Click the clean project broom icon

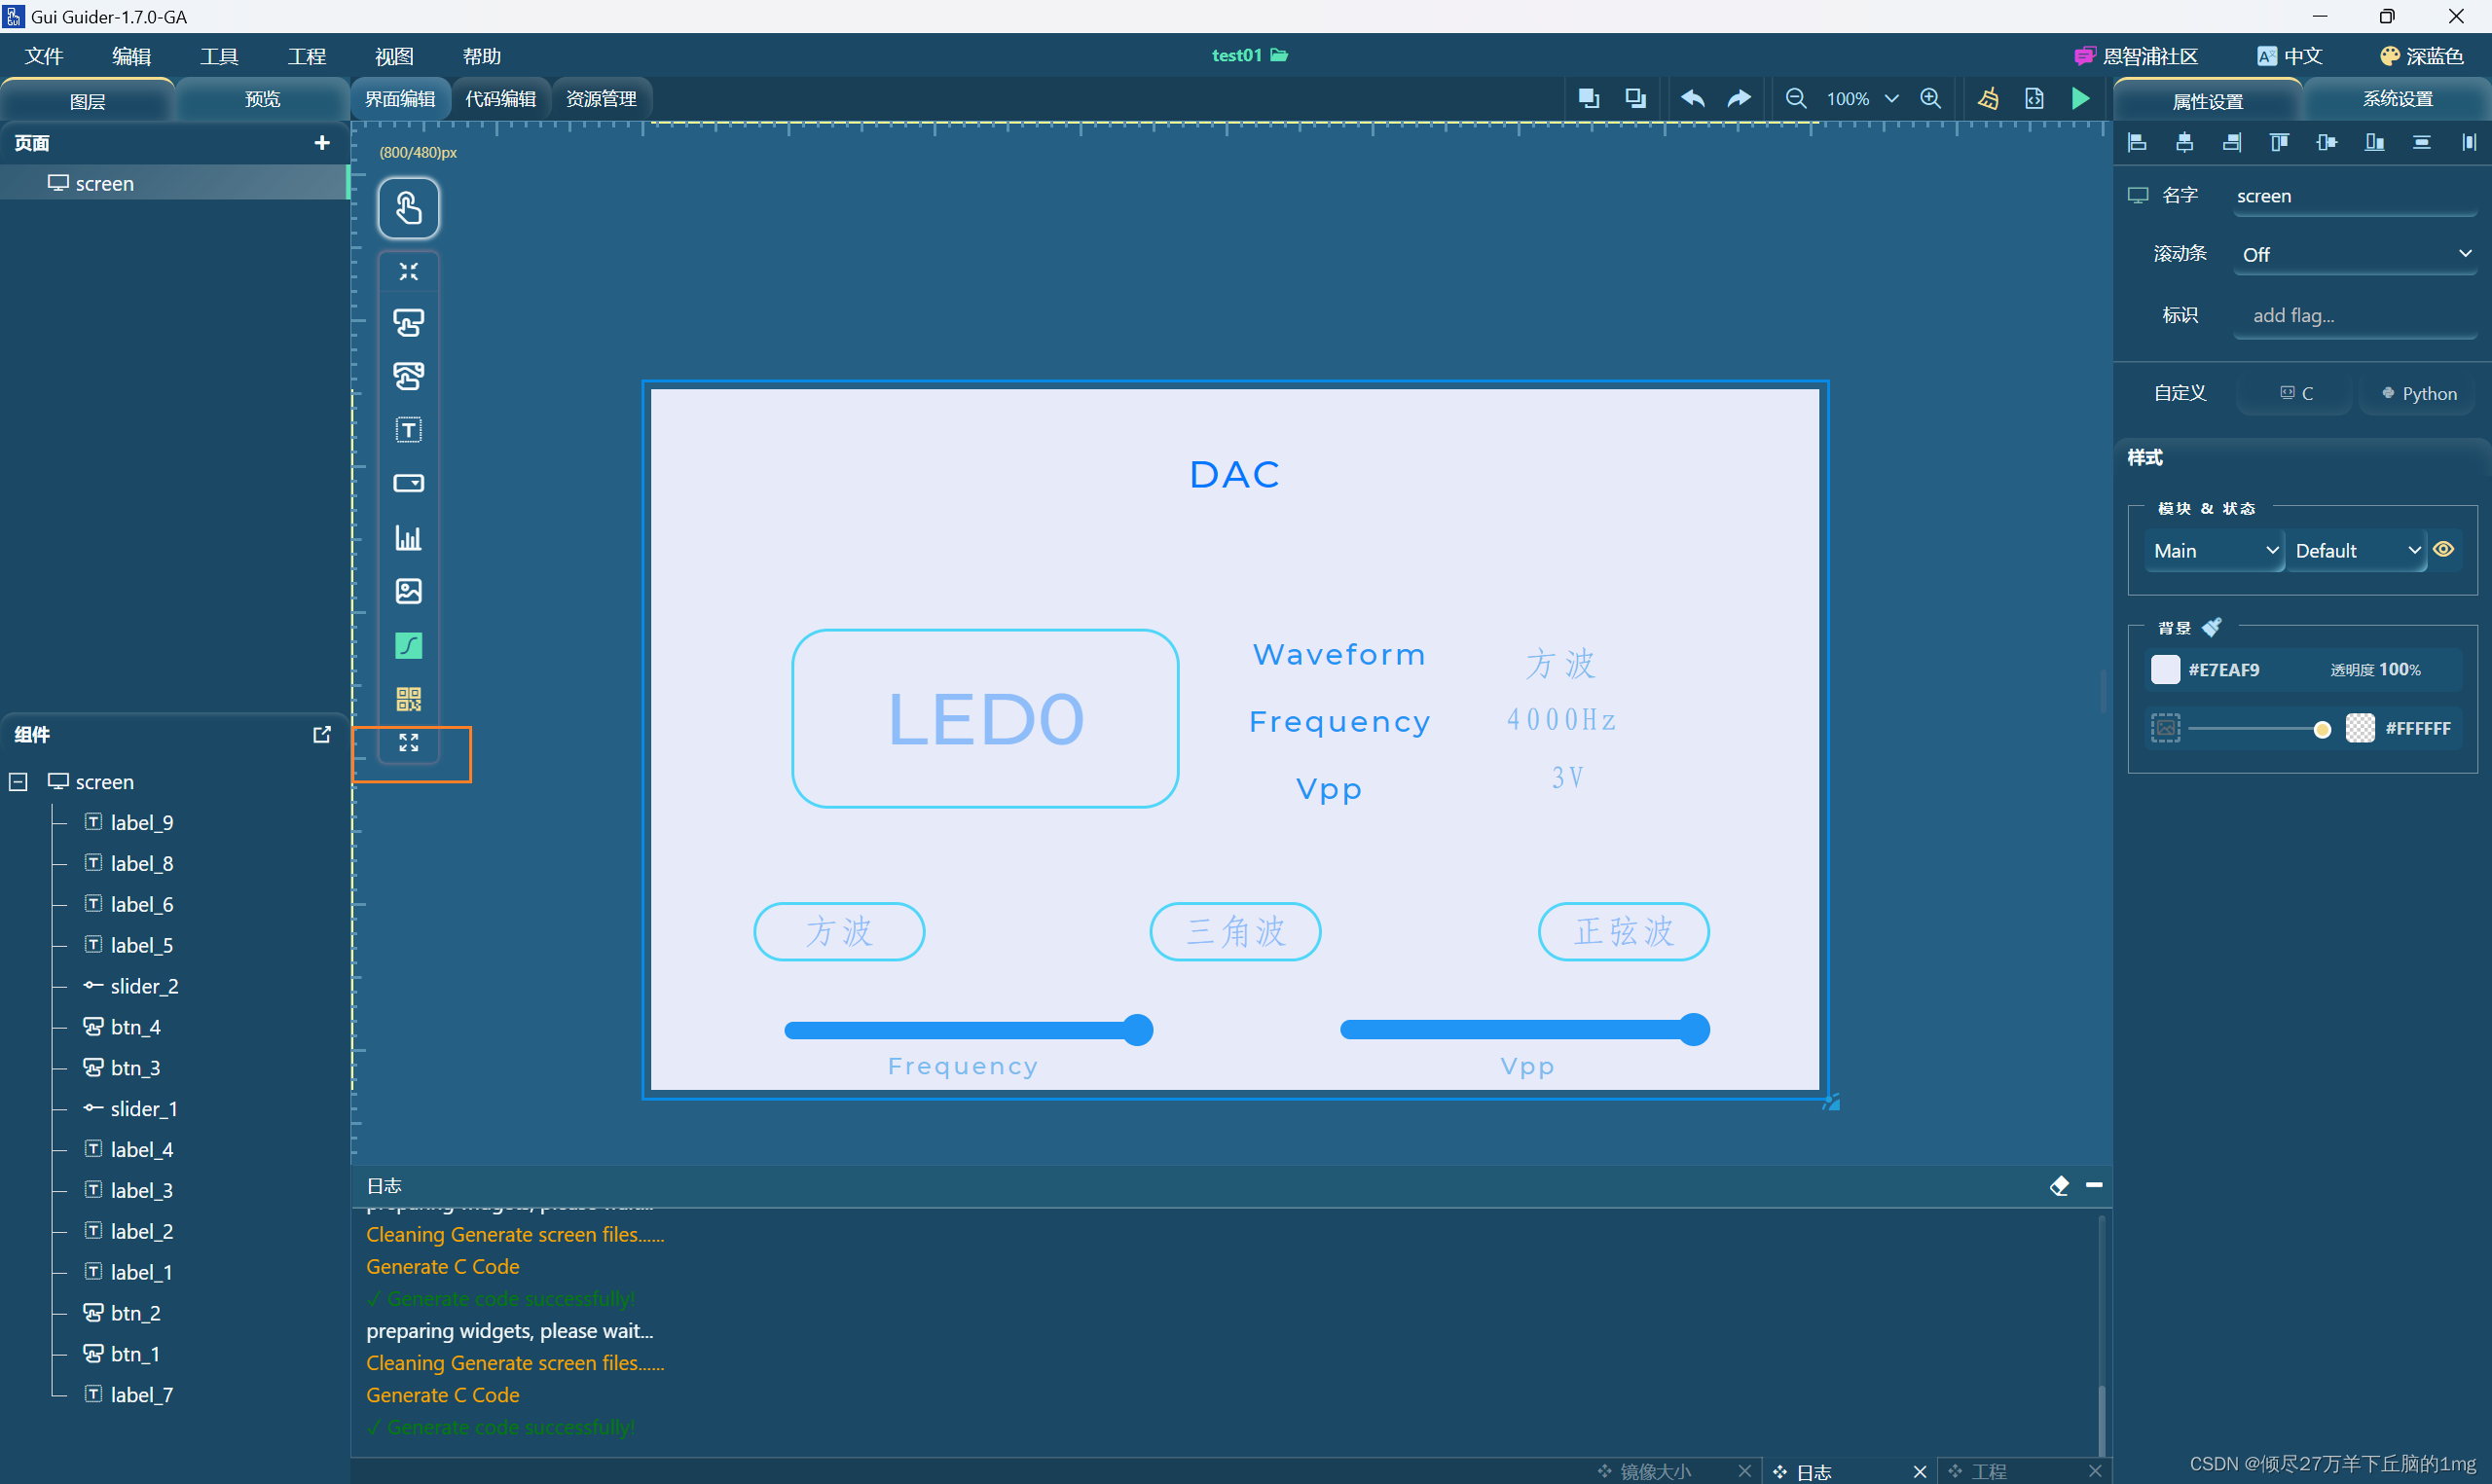coord(1987,98)
